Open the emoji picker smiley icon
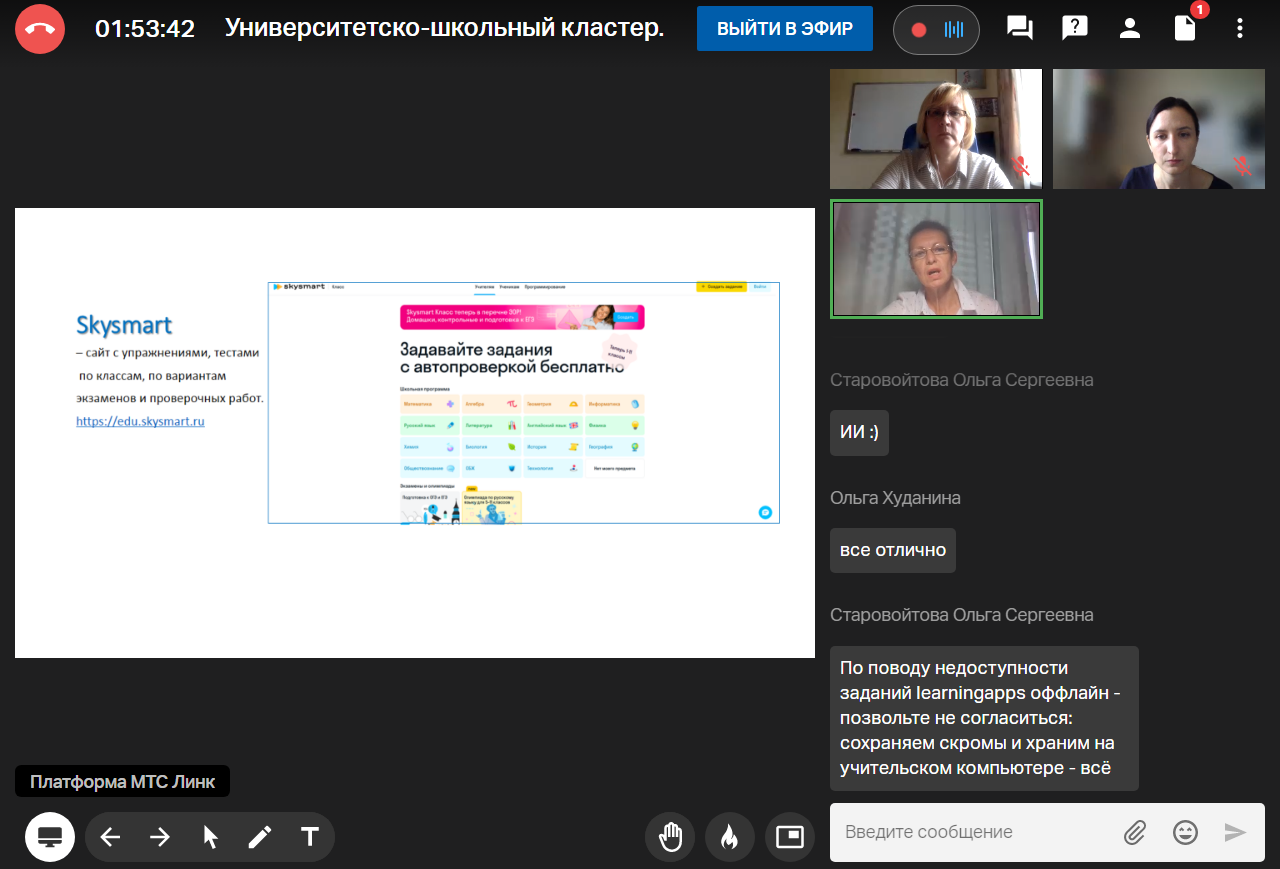1280x869 pixels. pos(1185,832)
